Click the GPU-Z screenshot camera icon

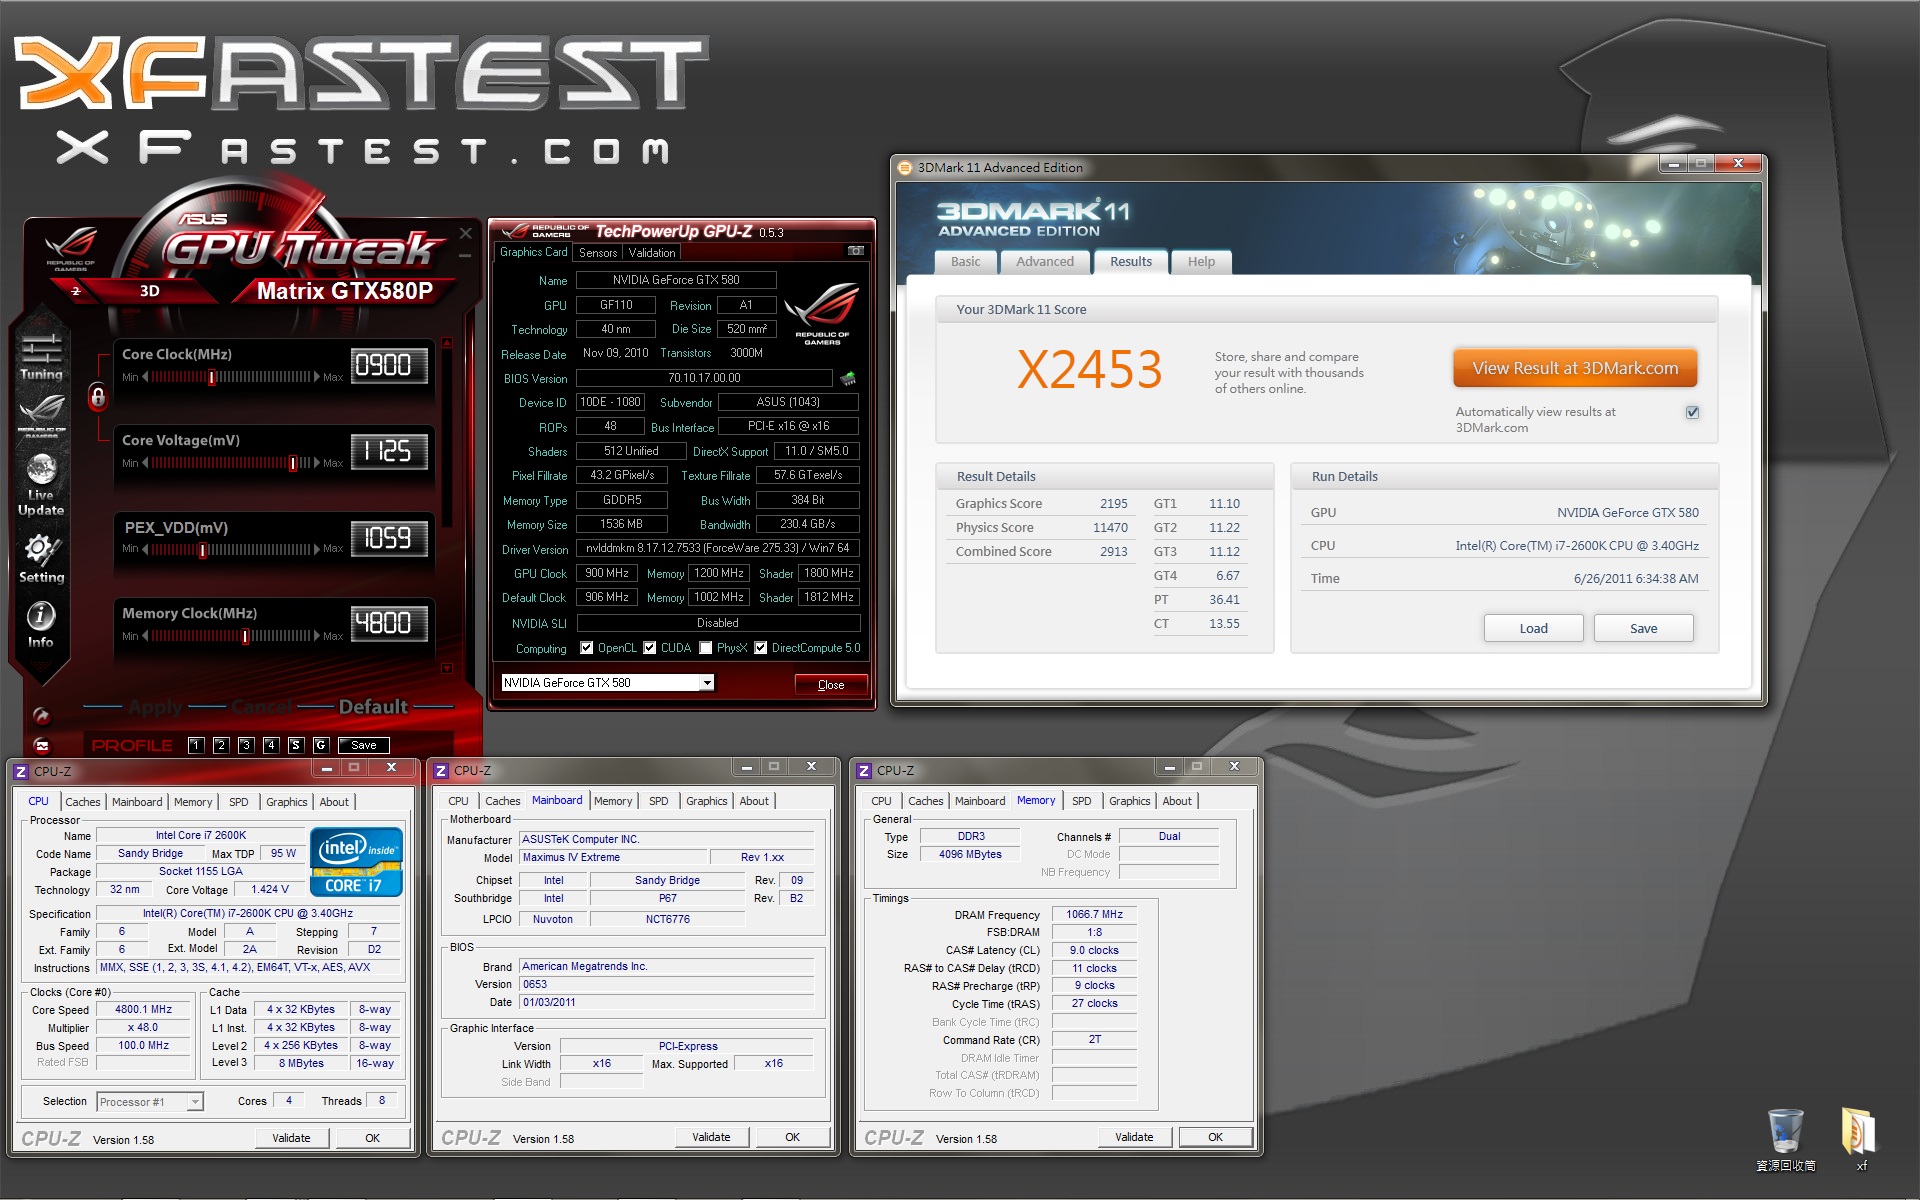tap(856, 251)
